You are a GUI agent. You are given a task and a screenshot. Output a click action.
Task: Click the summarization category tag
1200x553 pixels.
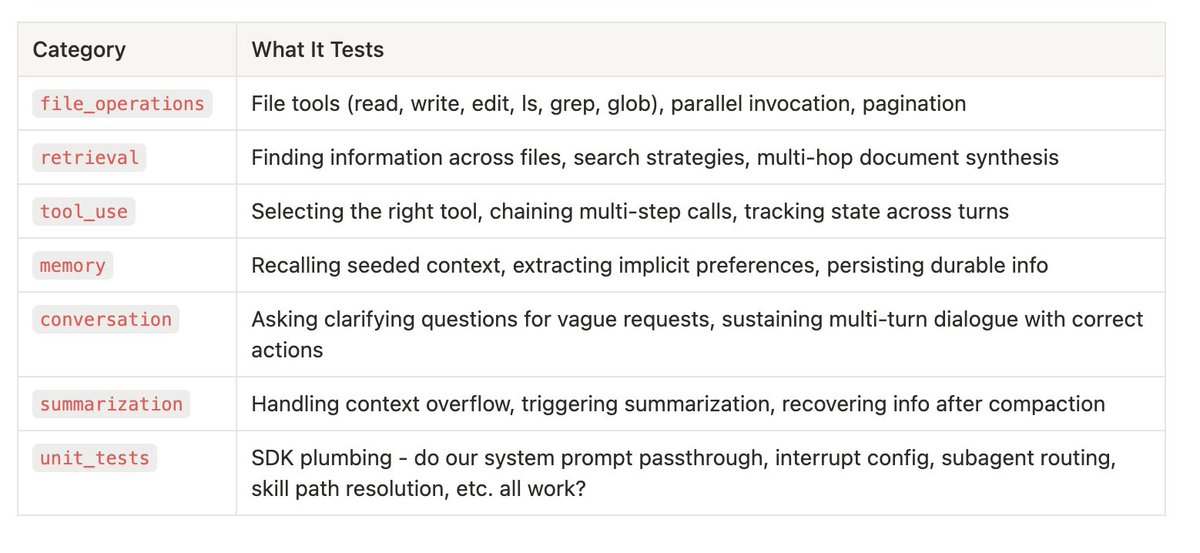pos(111,404)
